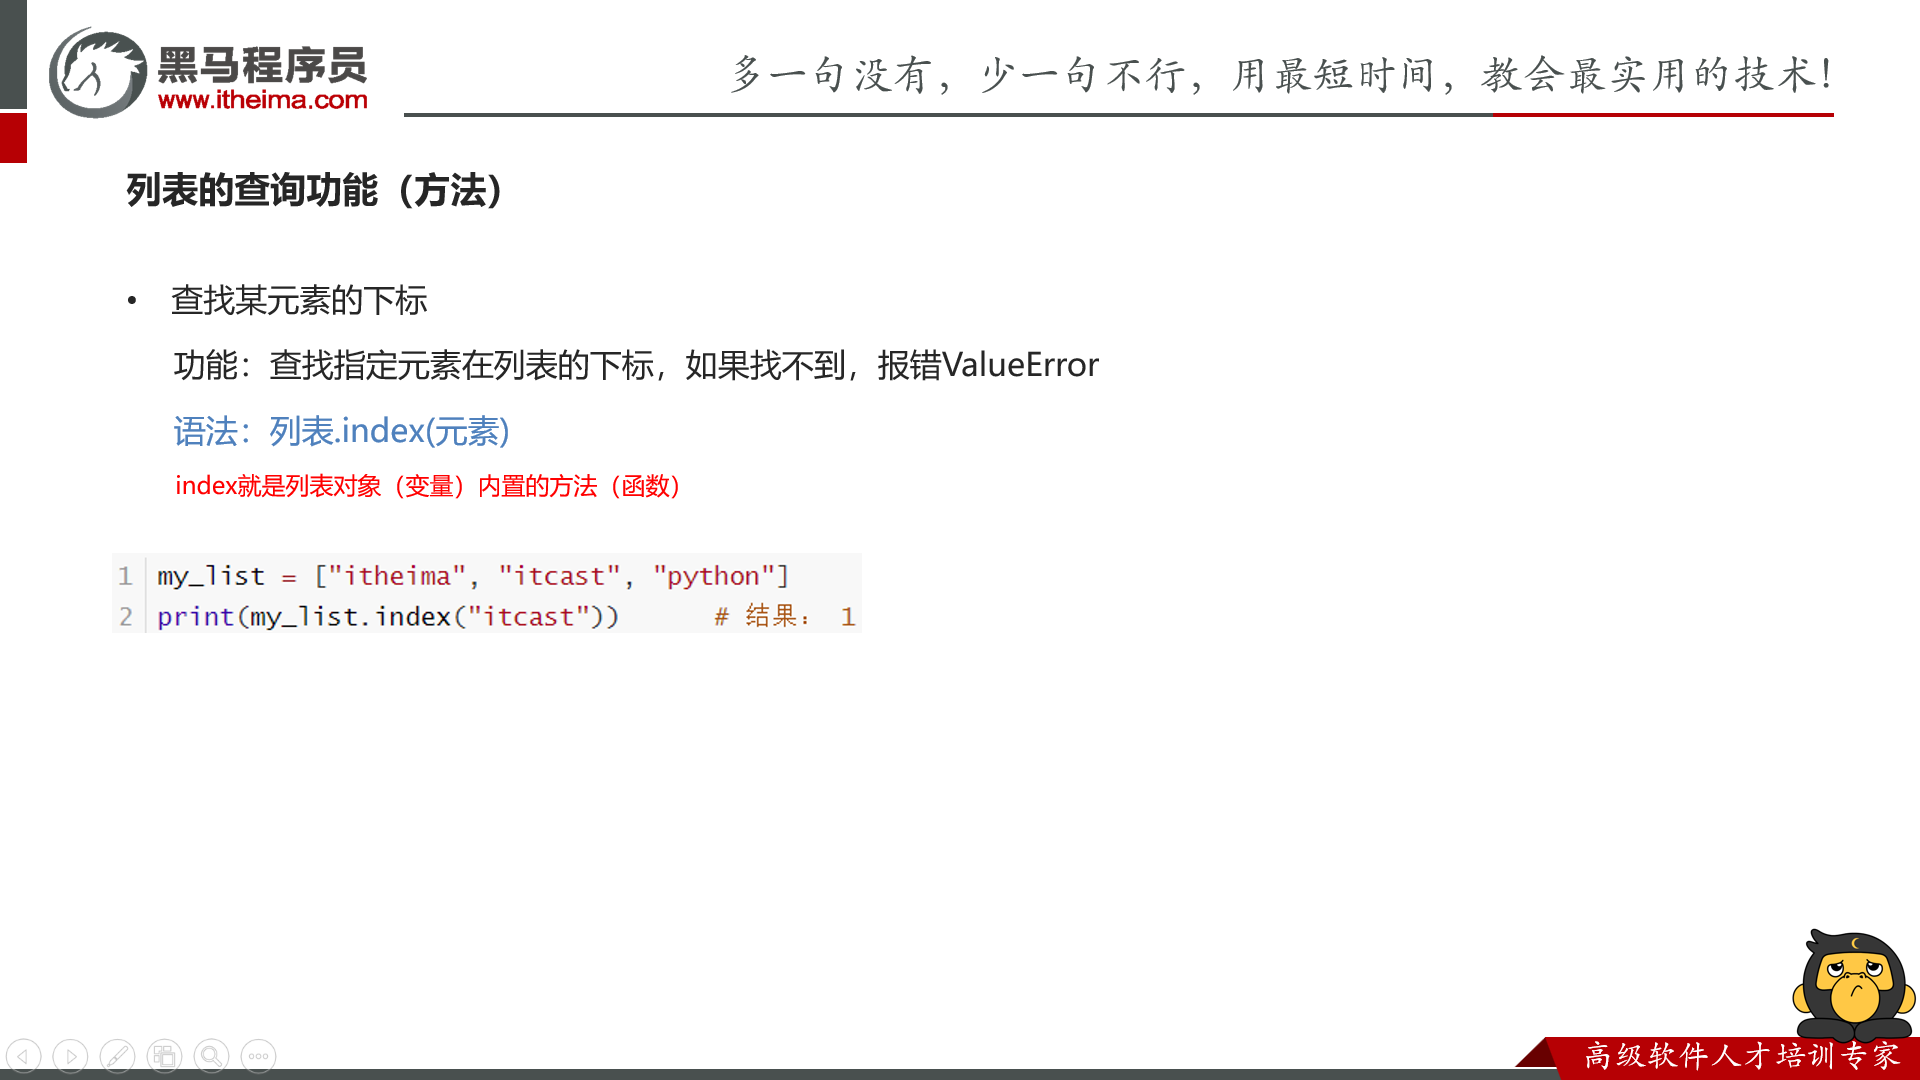Click the horse logo emblem
This screenshot has width=1920, height=1080.
(x=98, y=73)
